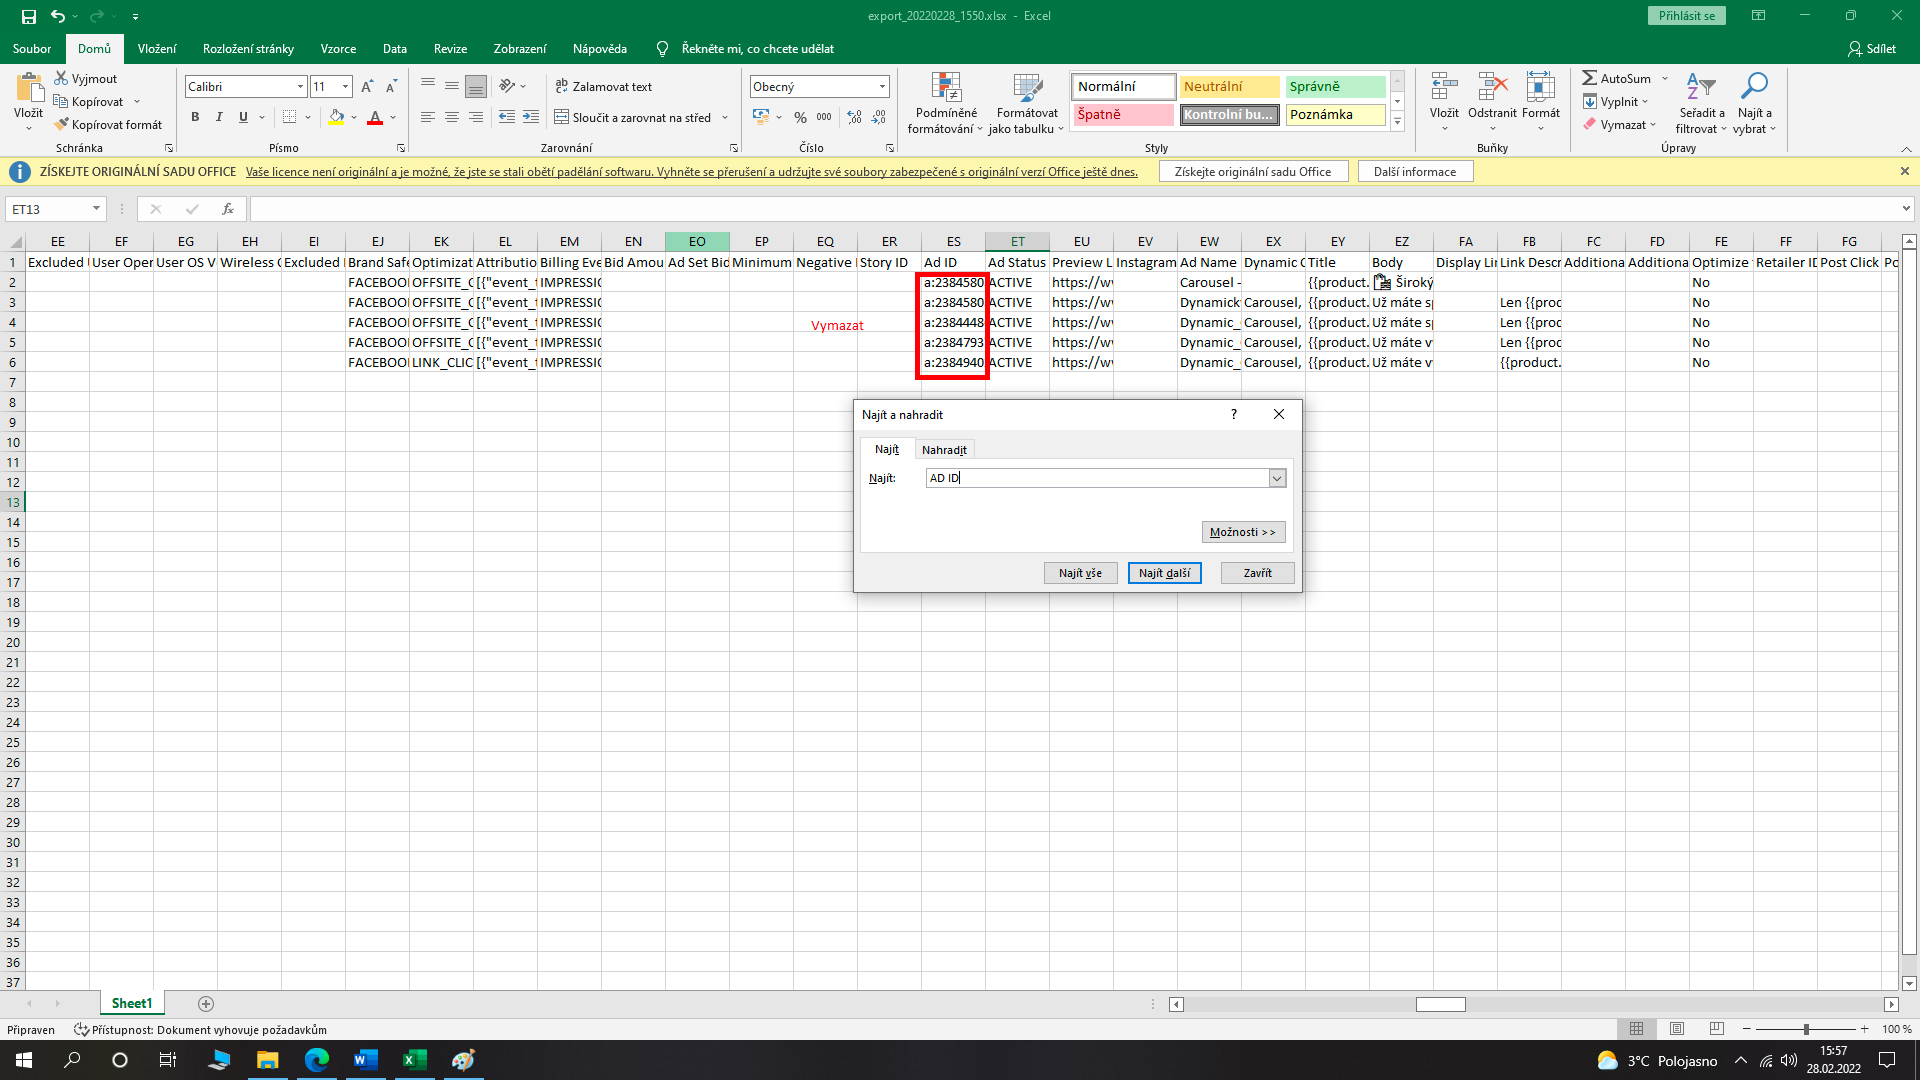Open the number format Obecný dropdown
This screenshot has height=1080, width=1920.
tap(882, 87)
